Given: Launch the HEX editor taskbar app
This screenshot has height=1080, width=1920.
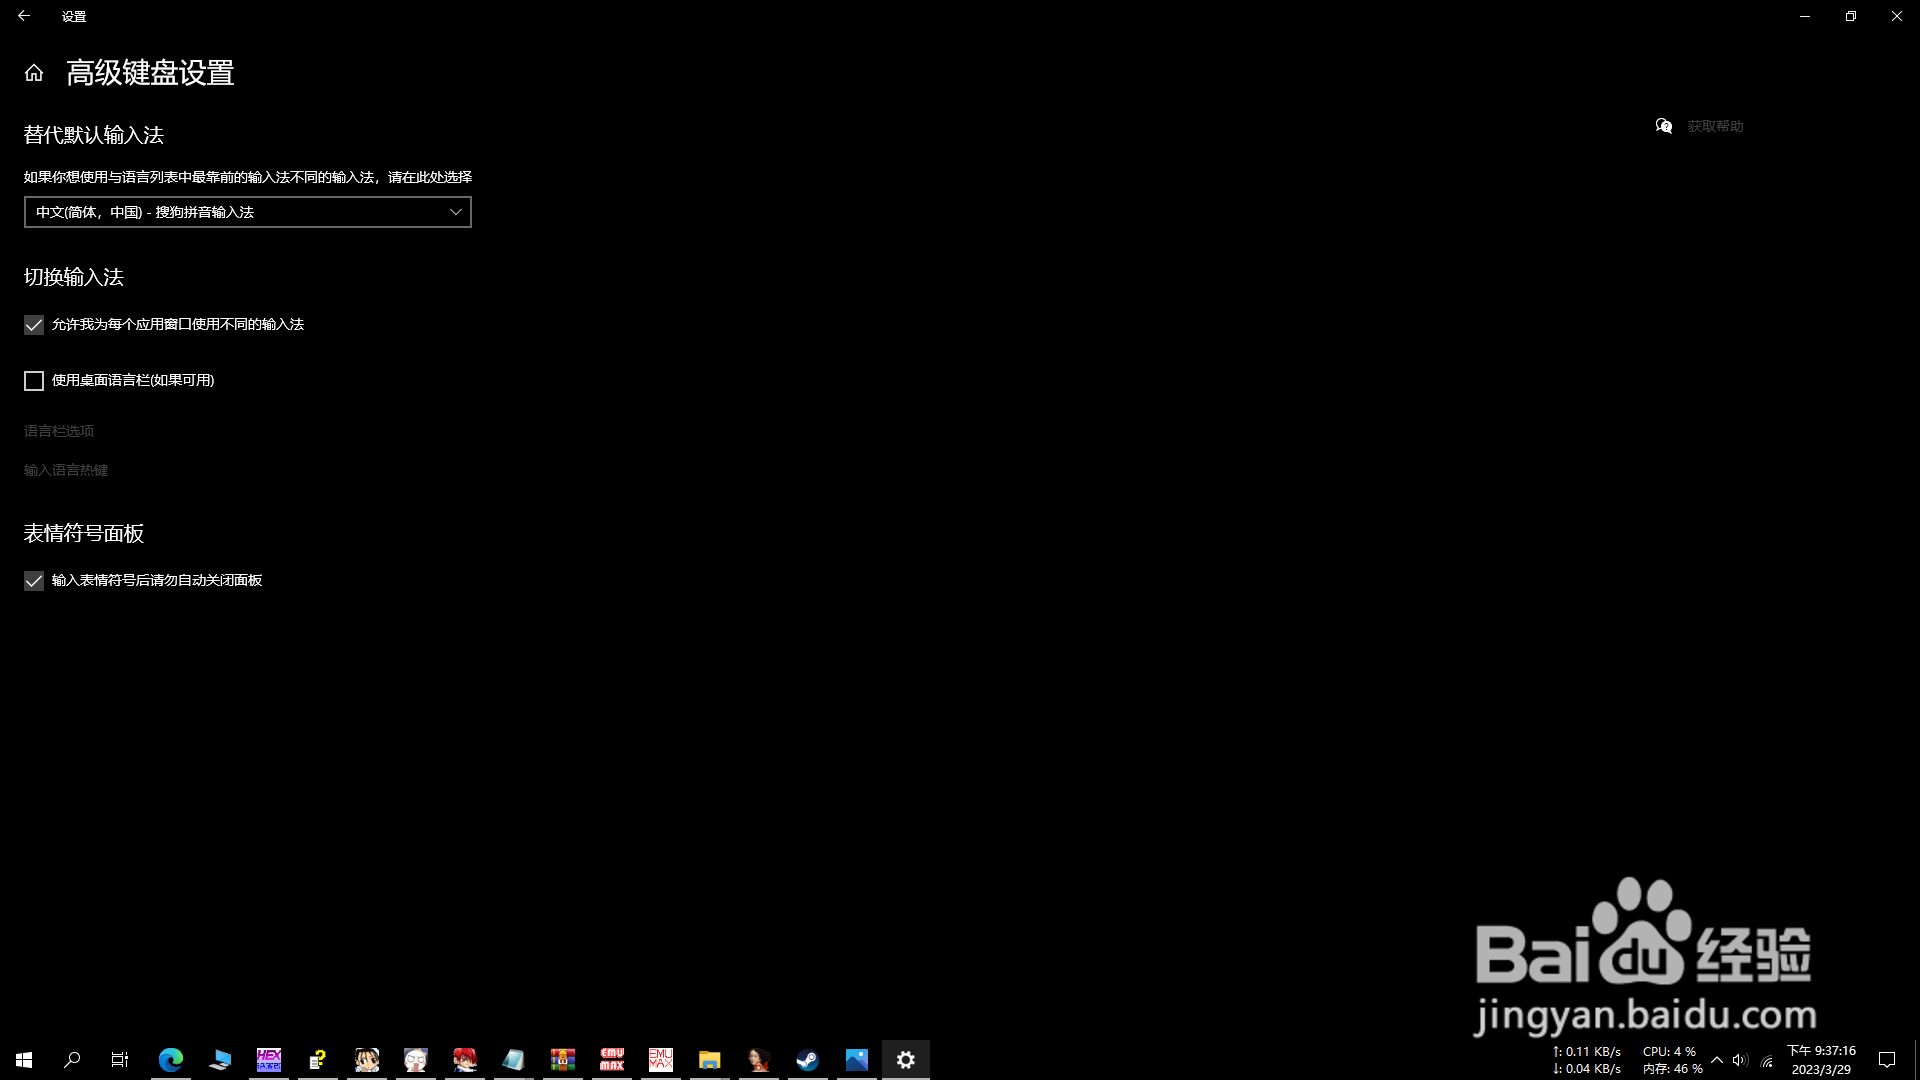Looking at the screenshot, I should pyautogui.click(x=268, y=1059).
